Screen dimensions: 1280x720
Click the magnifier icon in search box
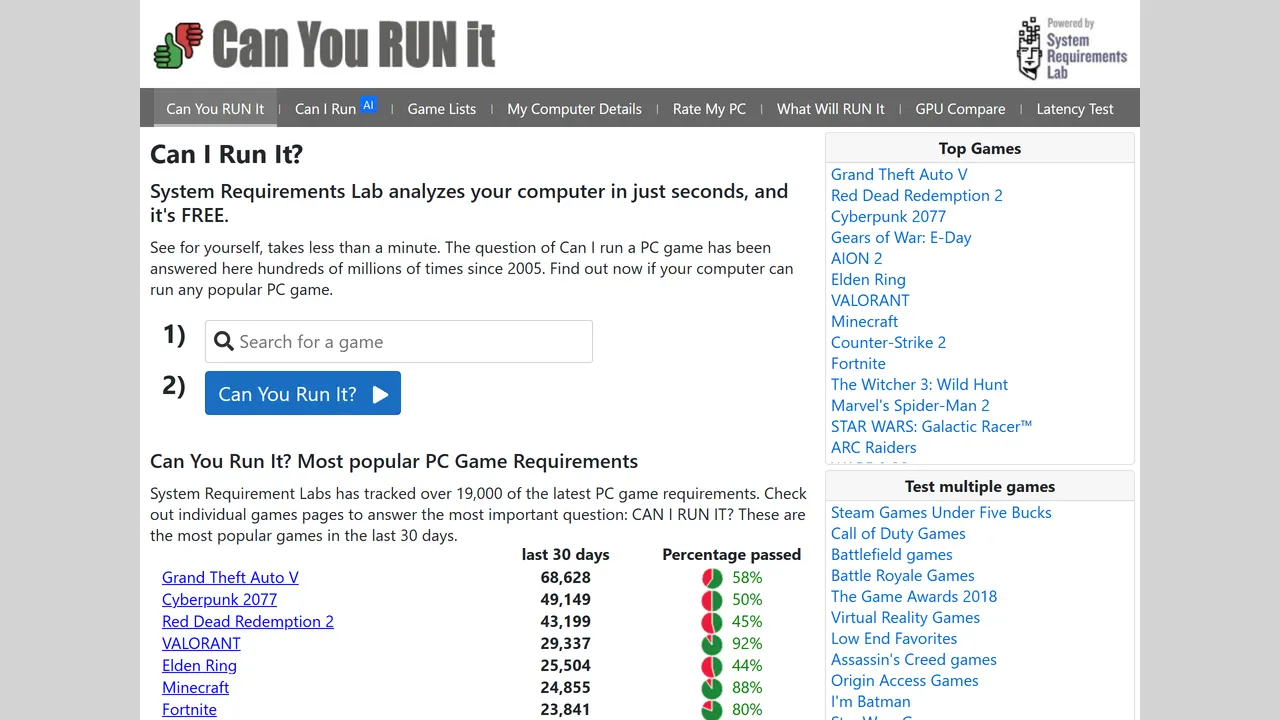tap(224, 342)
